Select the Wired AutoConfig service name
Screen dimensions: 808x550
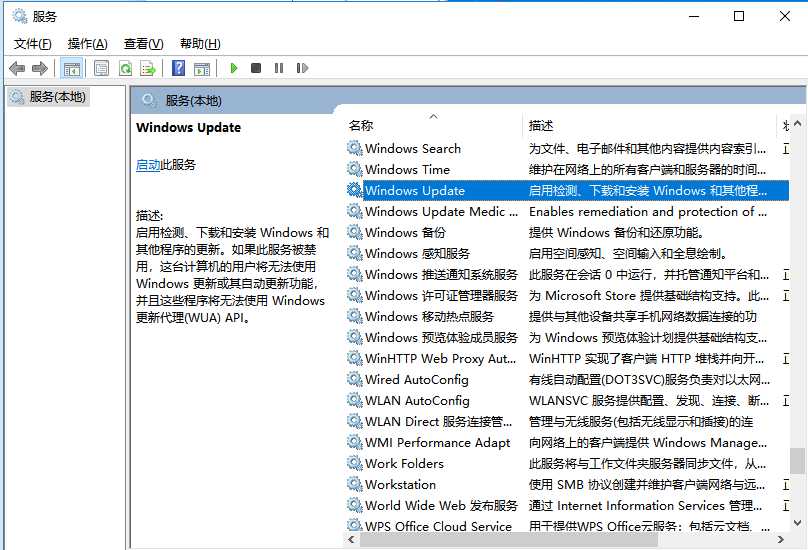tap(416, 380)
